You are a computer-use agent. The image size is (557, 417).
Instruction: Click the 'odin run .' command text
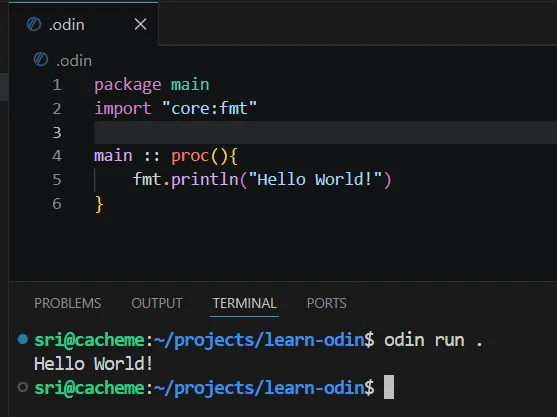pos(433,340)
